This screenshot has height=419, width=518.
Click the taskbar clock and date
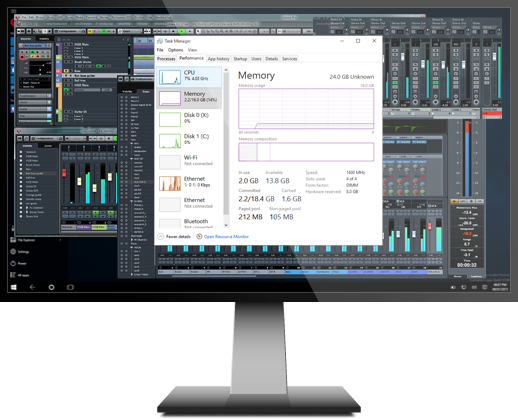(500, 287)
